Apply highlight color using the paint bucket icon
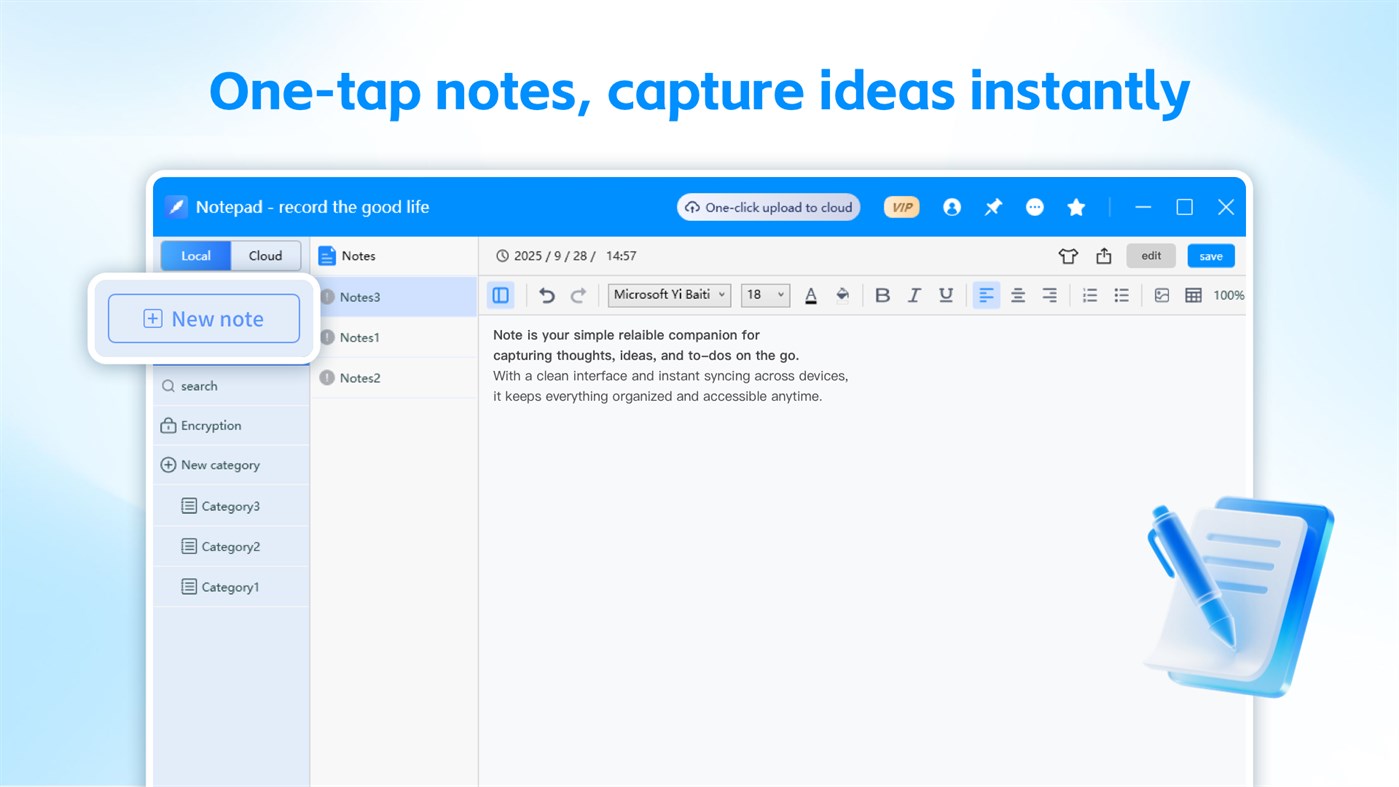 842,294
